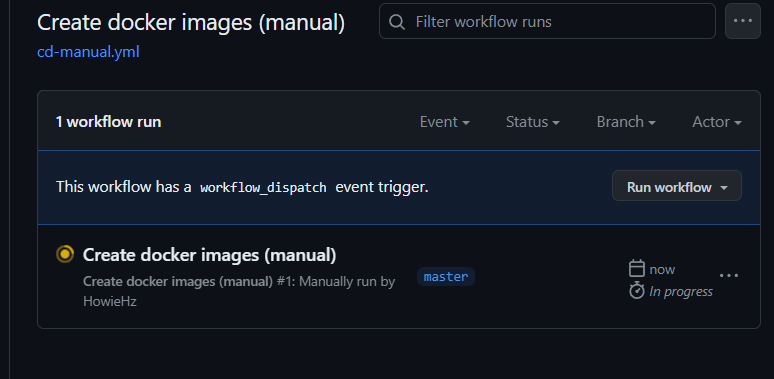Click the workflow_dispatch code text
774x379 pixels.
coord(263,188)
